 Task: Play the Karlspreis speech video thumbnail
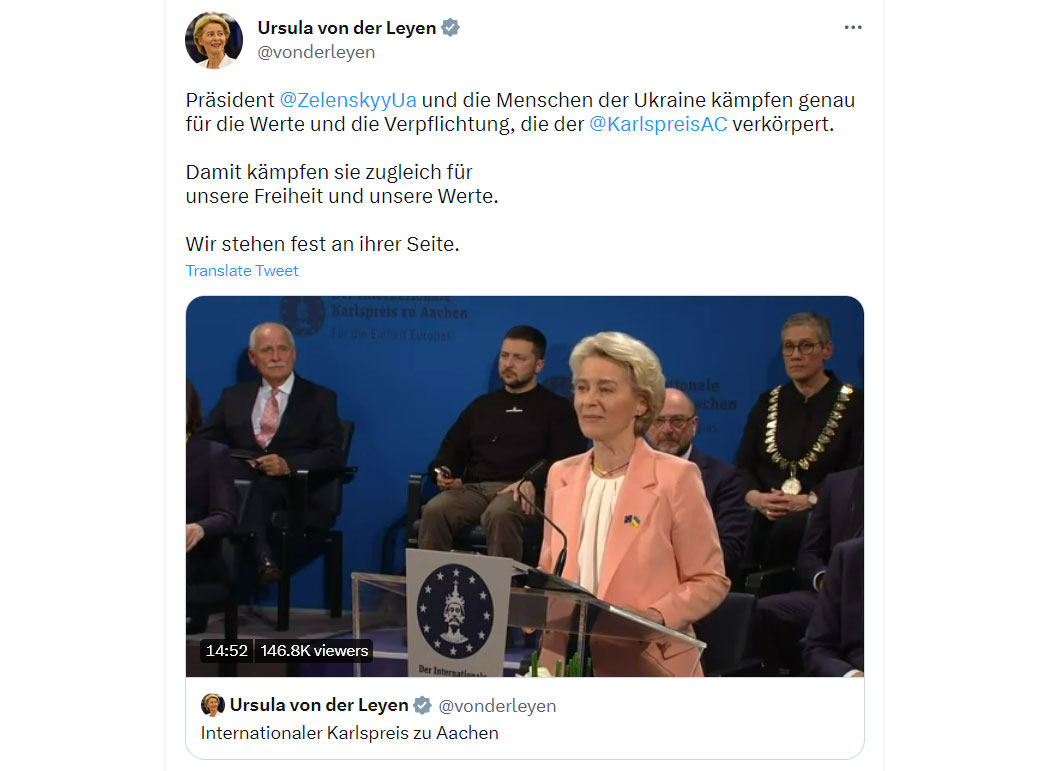pos(524,486)
